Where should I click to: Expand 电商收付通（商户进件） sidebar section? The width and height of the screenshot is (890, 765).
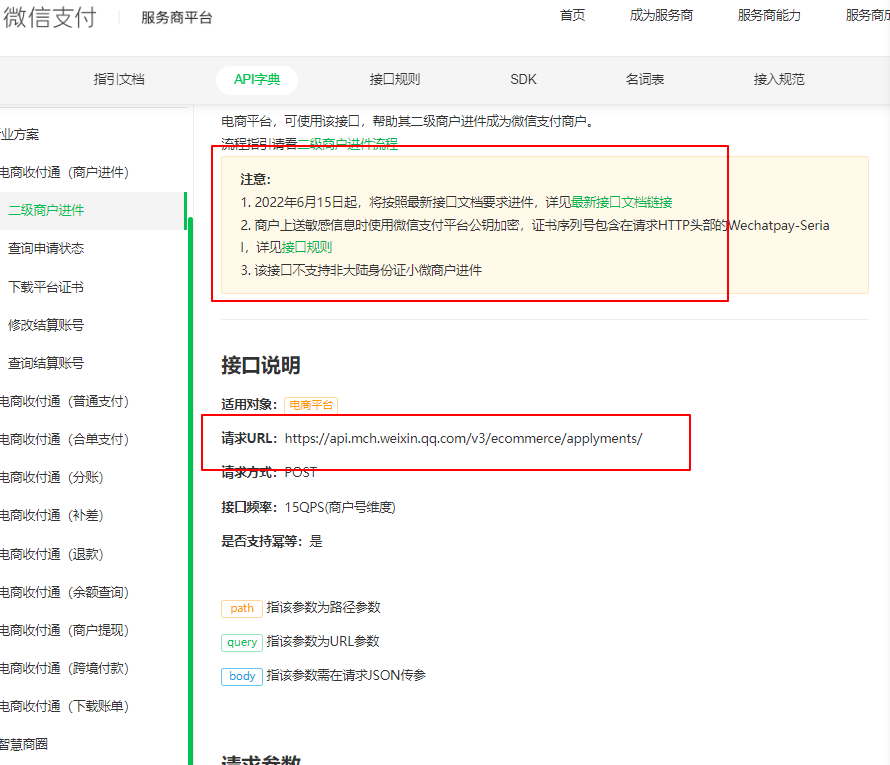[x=64, y=172]
